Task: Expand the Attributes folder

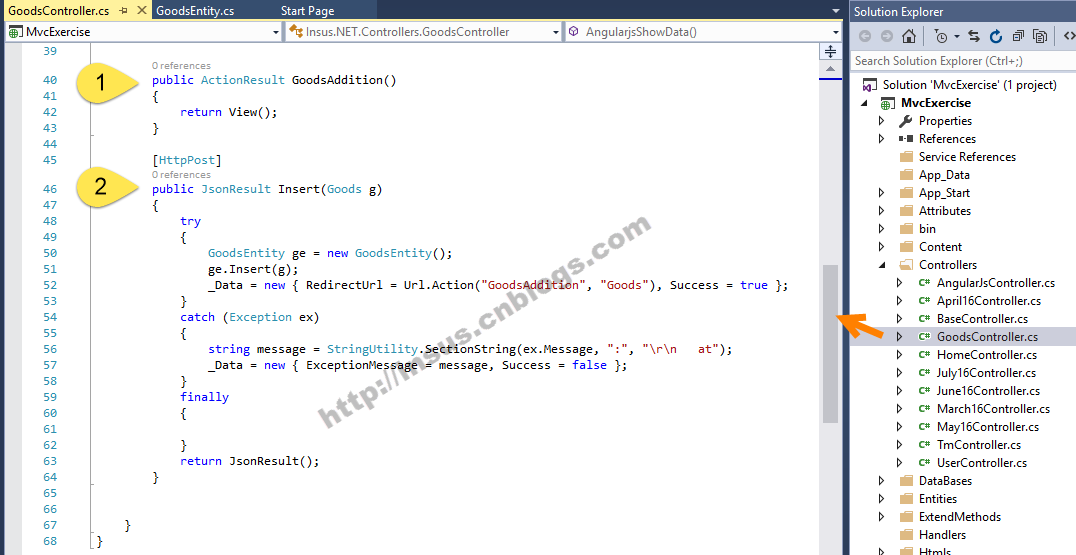Action: (x=882, y=211)
